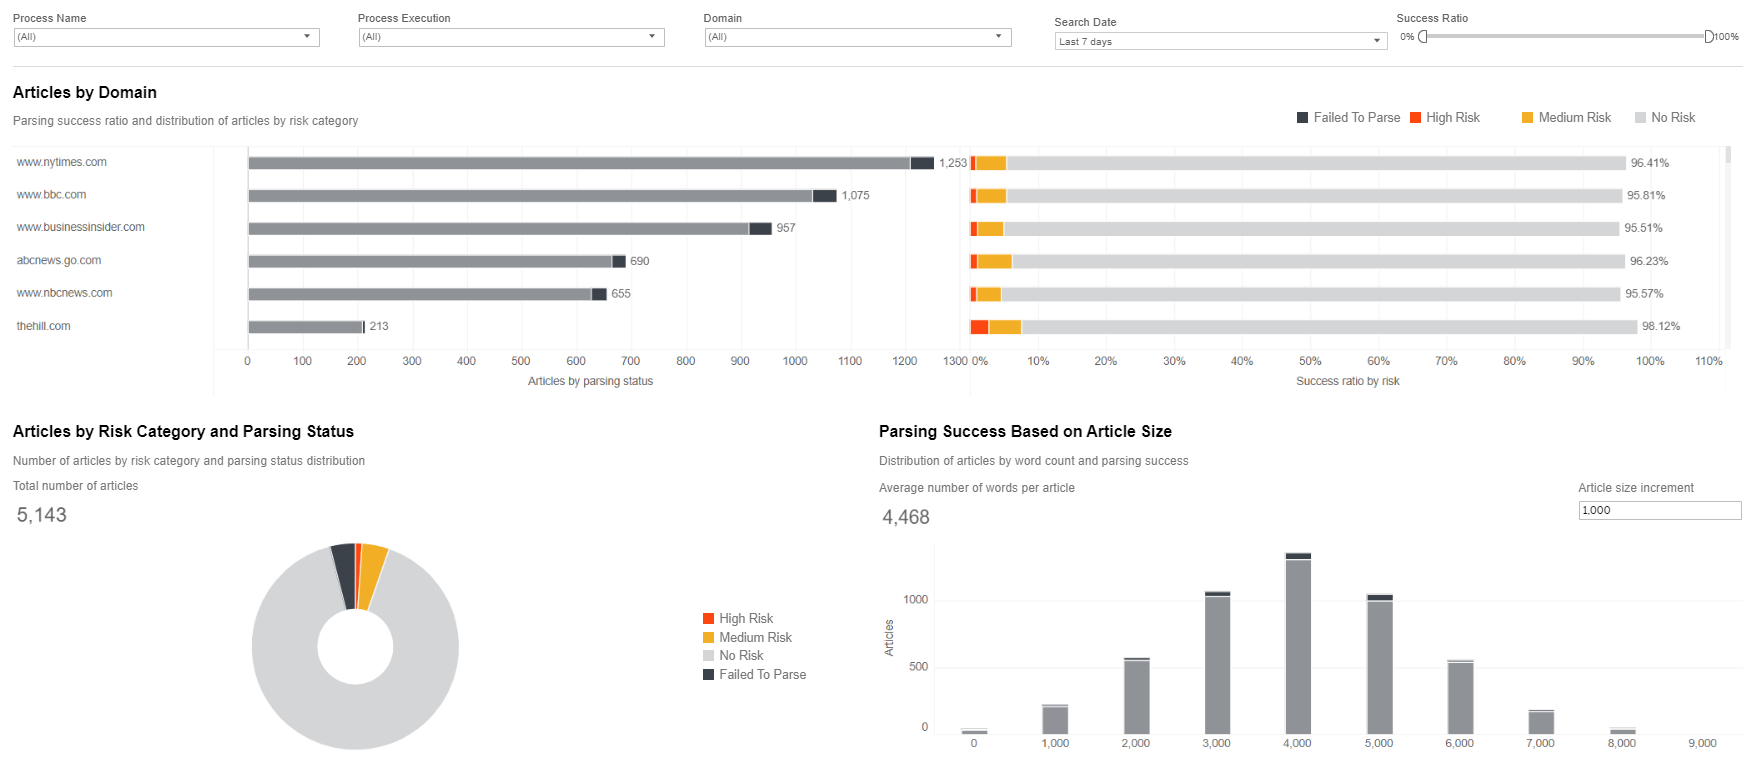Open the Search Date dropdown showing Last 7 days

coord(1221,41)
